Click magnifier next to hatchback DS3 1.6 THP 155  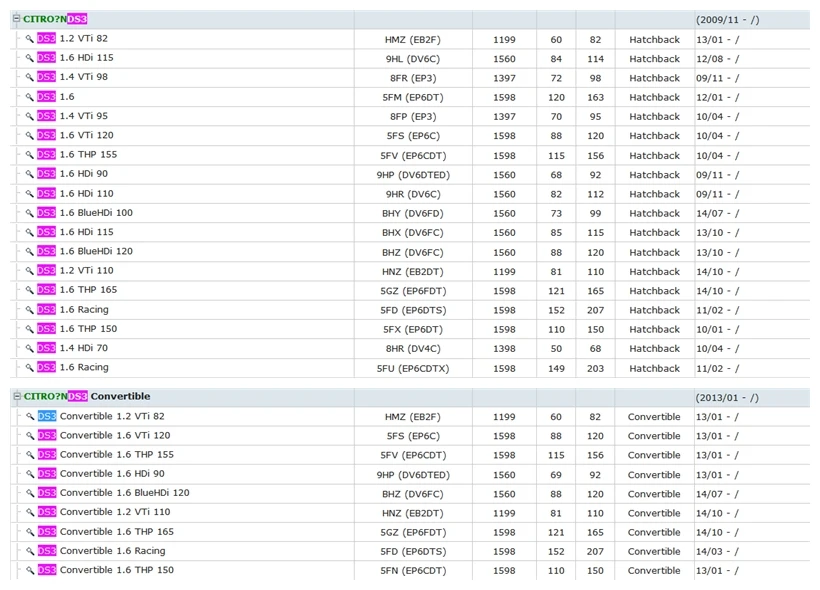click(30, 155)
